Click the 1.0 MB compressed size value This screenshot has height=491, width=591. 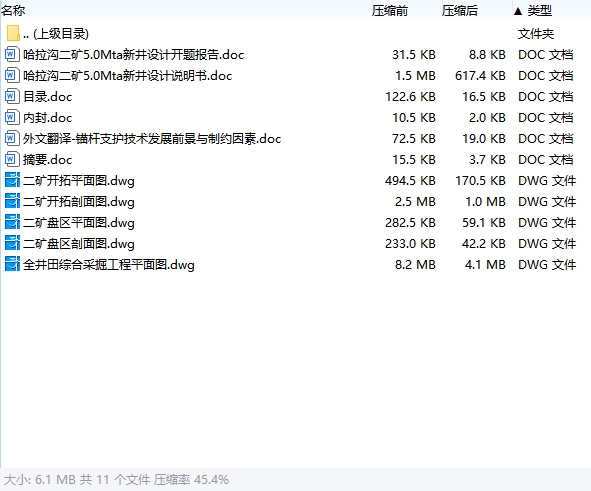(485, 202)
